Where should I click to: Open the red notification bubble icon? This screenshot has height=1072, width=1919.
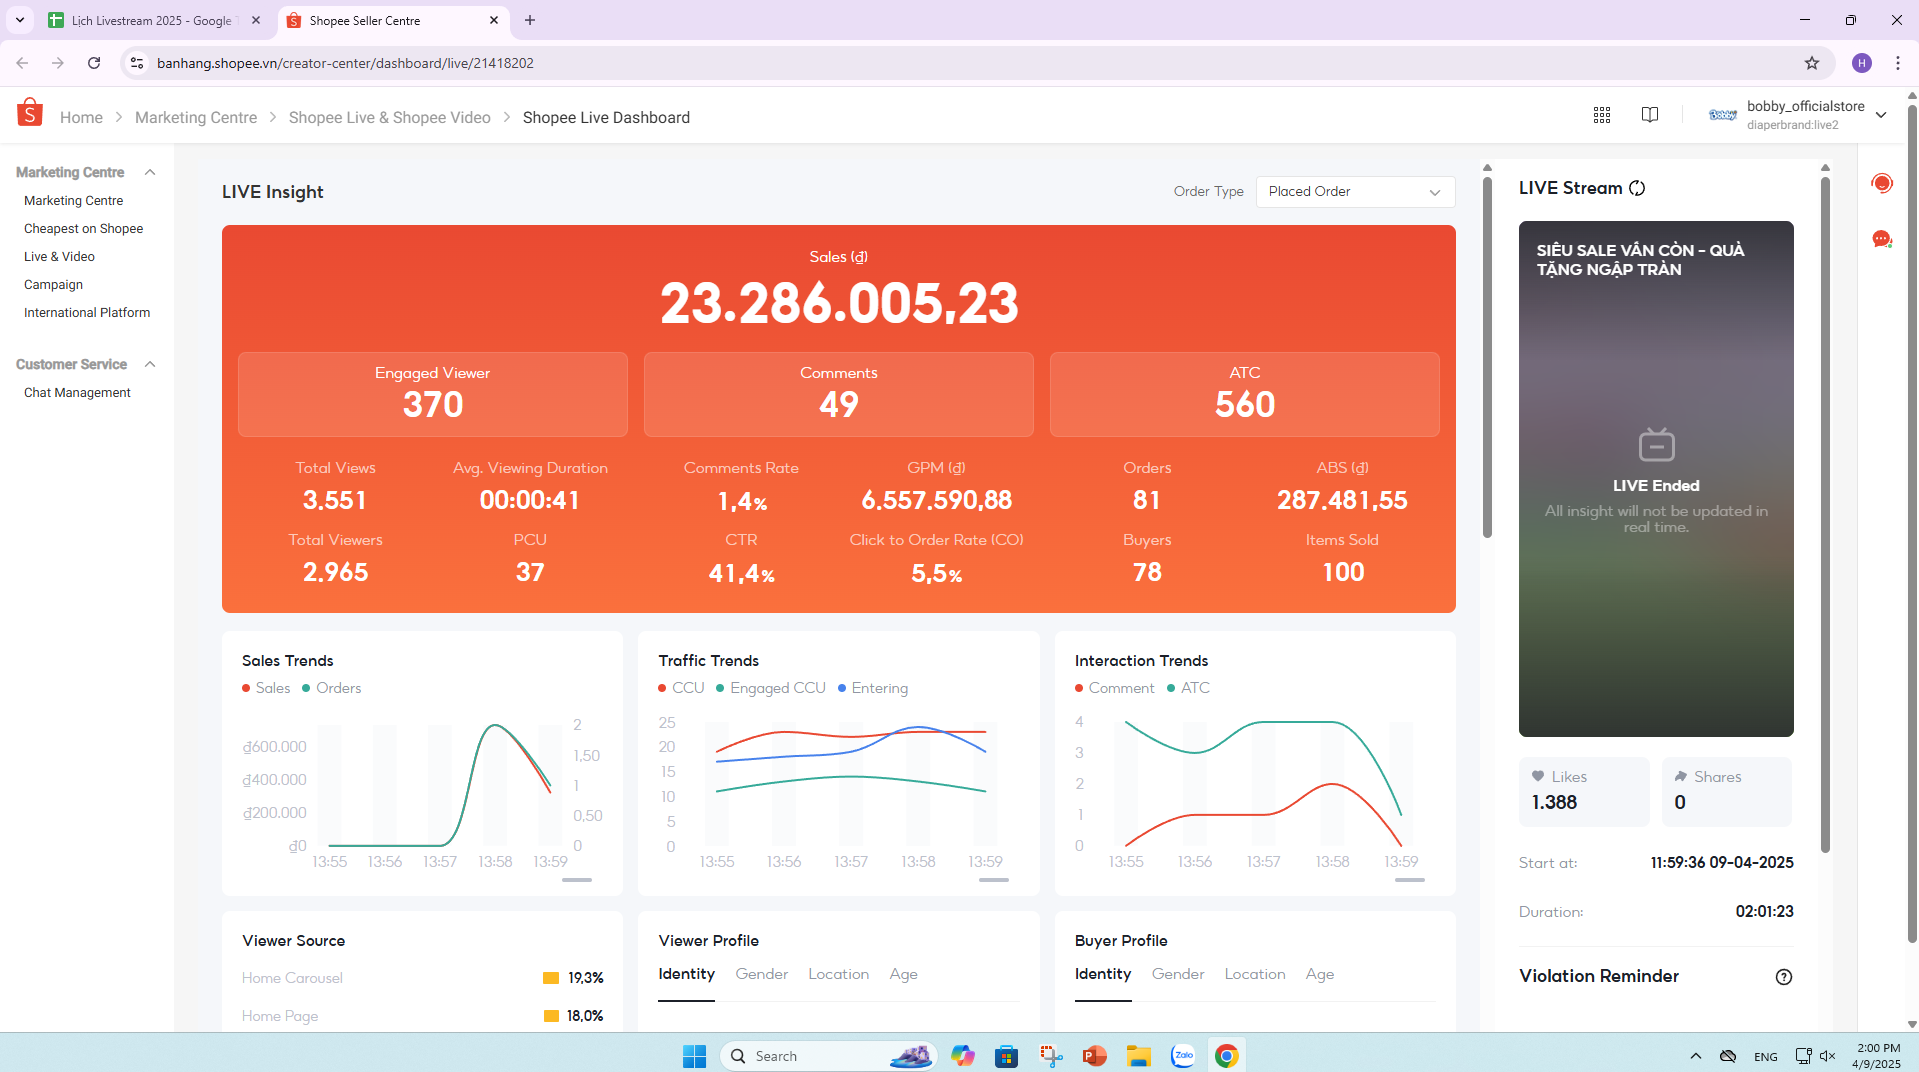tap(1882, 183)
